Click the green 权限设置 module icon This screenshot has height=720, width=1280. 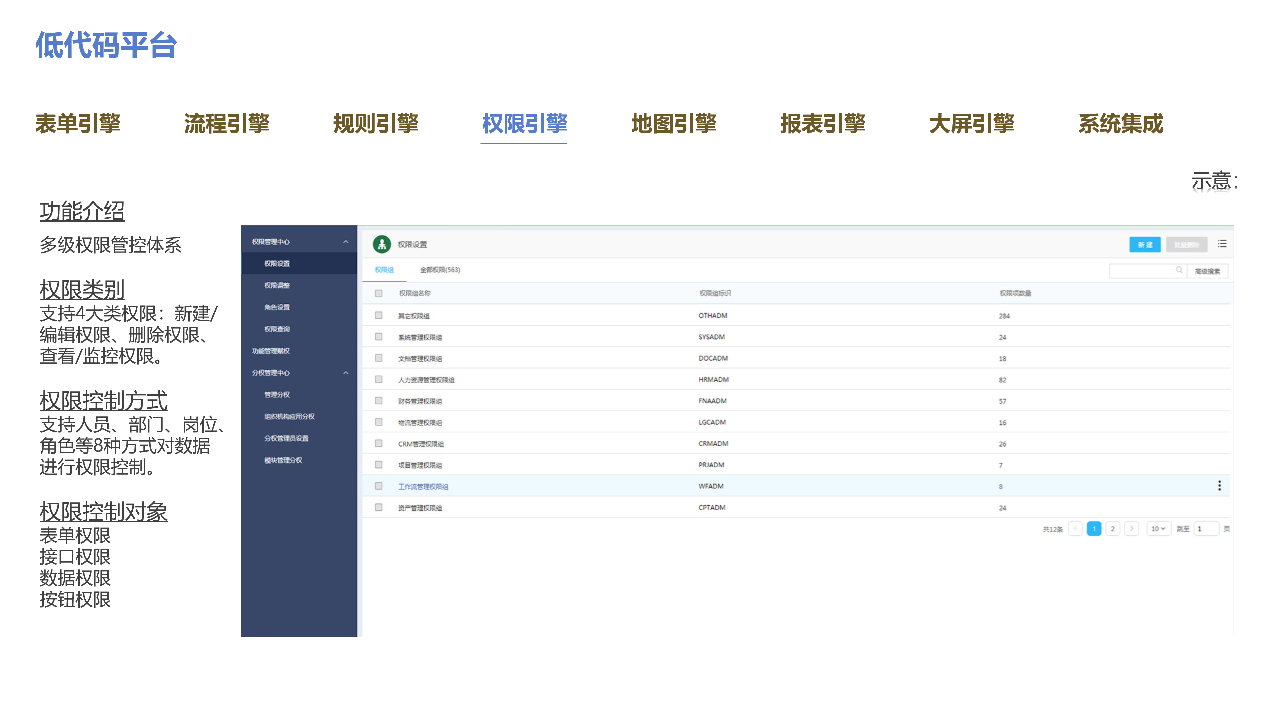point(382,244)
